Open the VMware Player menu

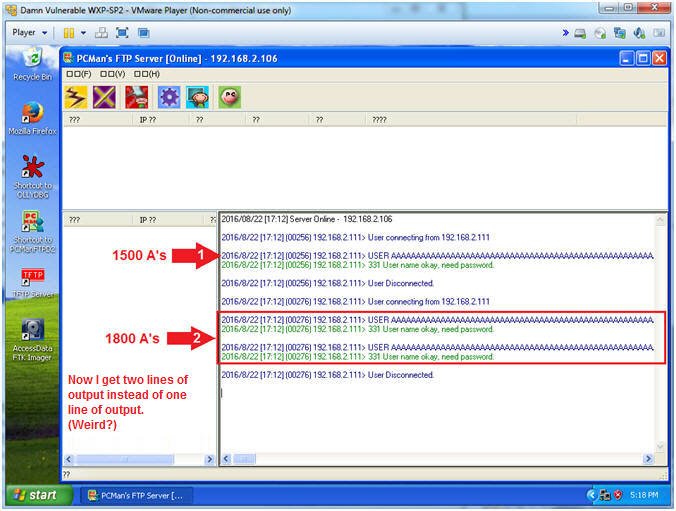29,33
